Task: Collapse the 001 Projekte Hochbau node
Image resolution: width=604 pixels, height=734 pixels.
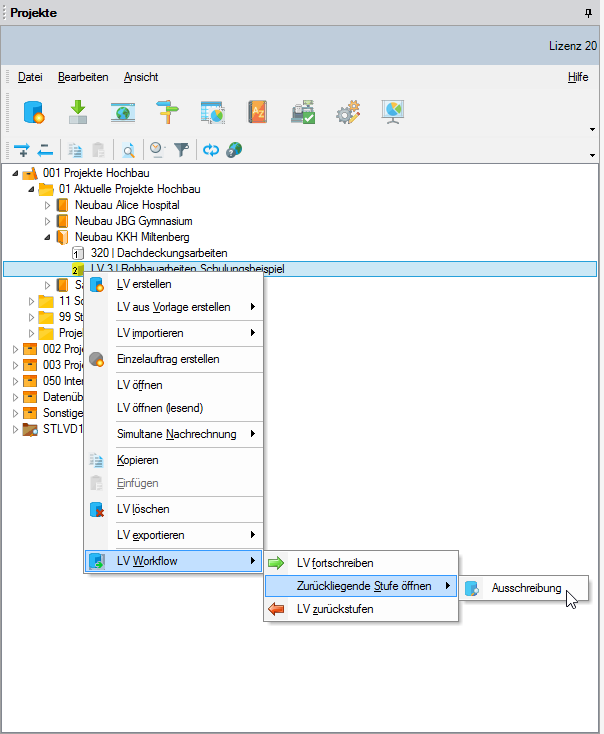Action: [x=15, y=173]
